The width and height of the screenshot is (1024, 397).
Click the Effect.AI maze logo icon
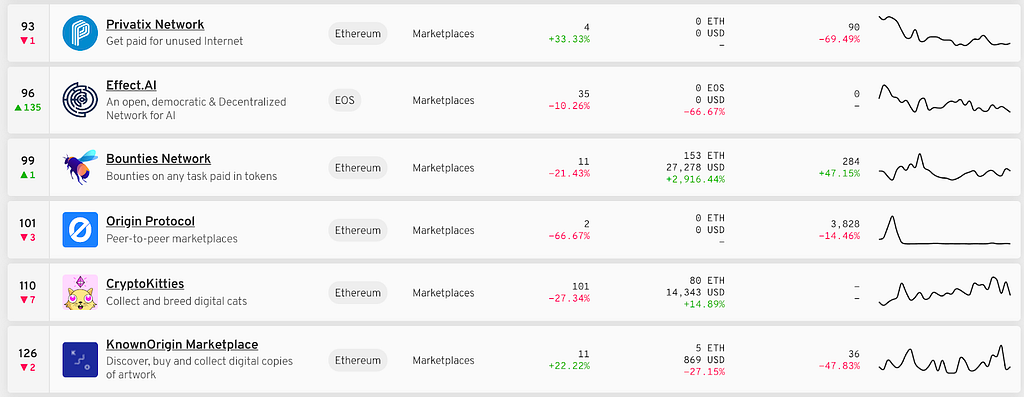pyautogui.click(x=80, y=101)
